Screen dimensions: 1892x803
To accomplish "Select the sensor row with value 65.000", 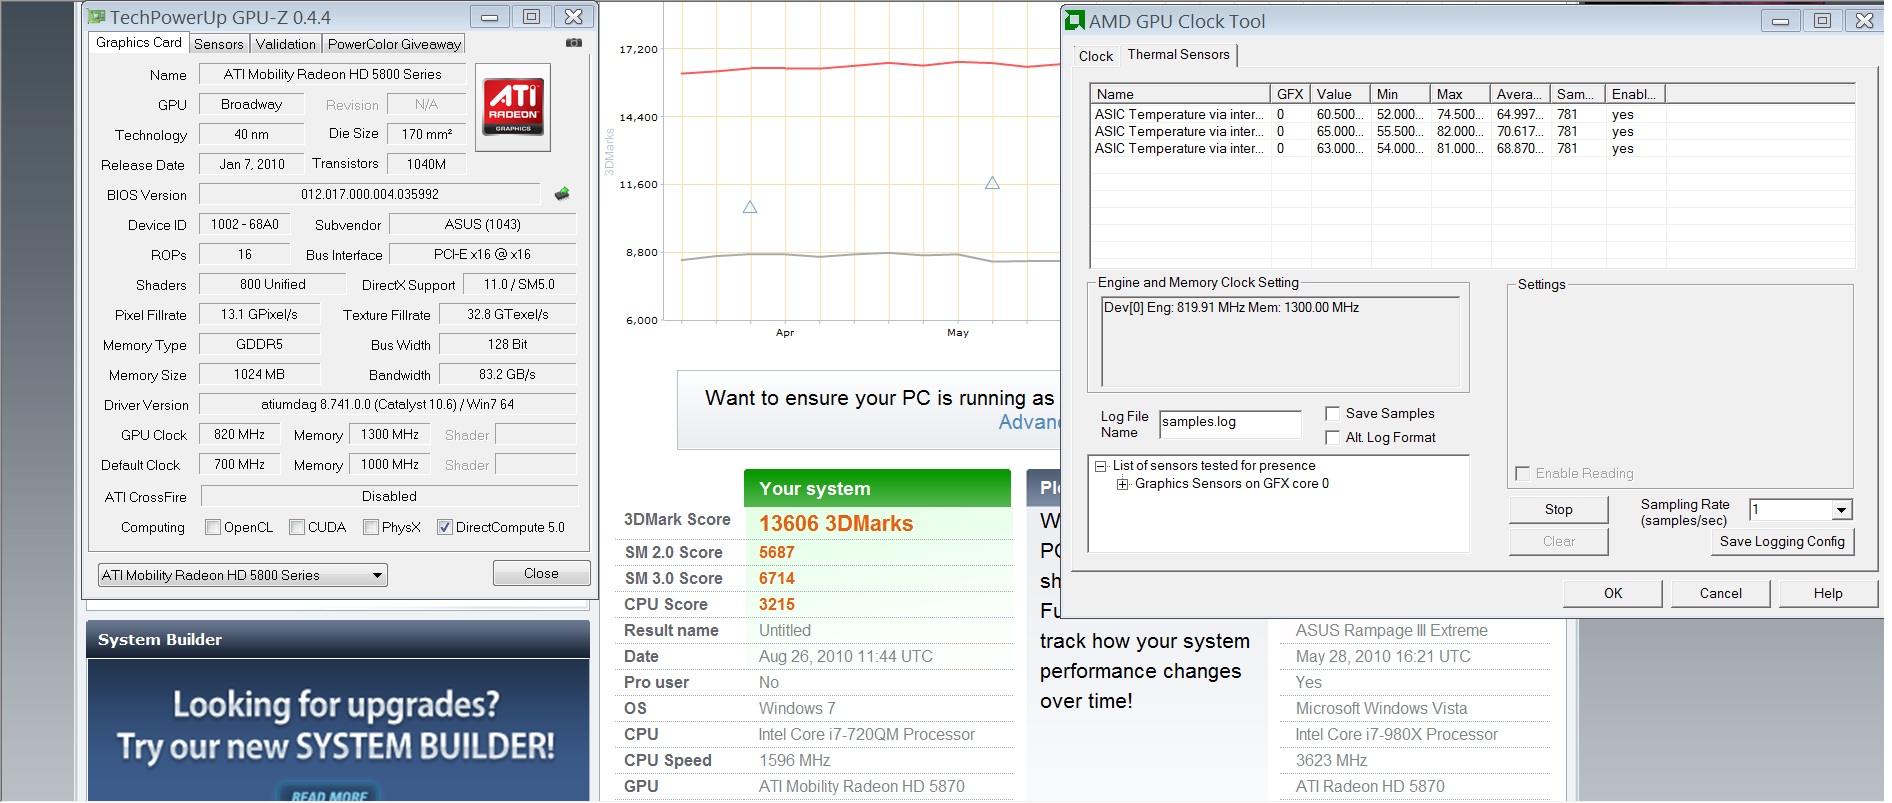I will pyautogui.click(x=1472, y=132).
